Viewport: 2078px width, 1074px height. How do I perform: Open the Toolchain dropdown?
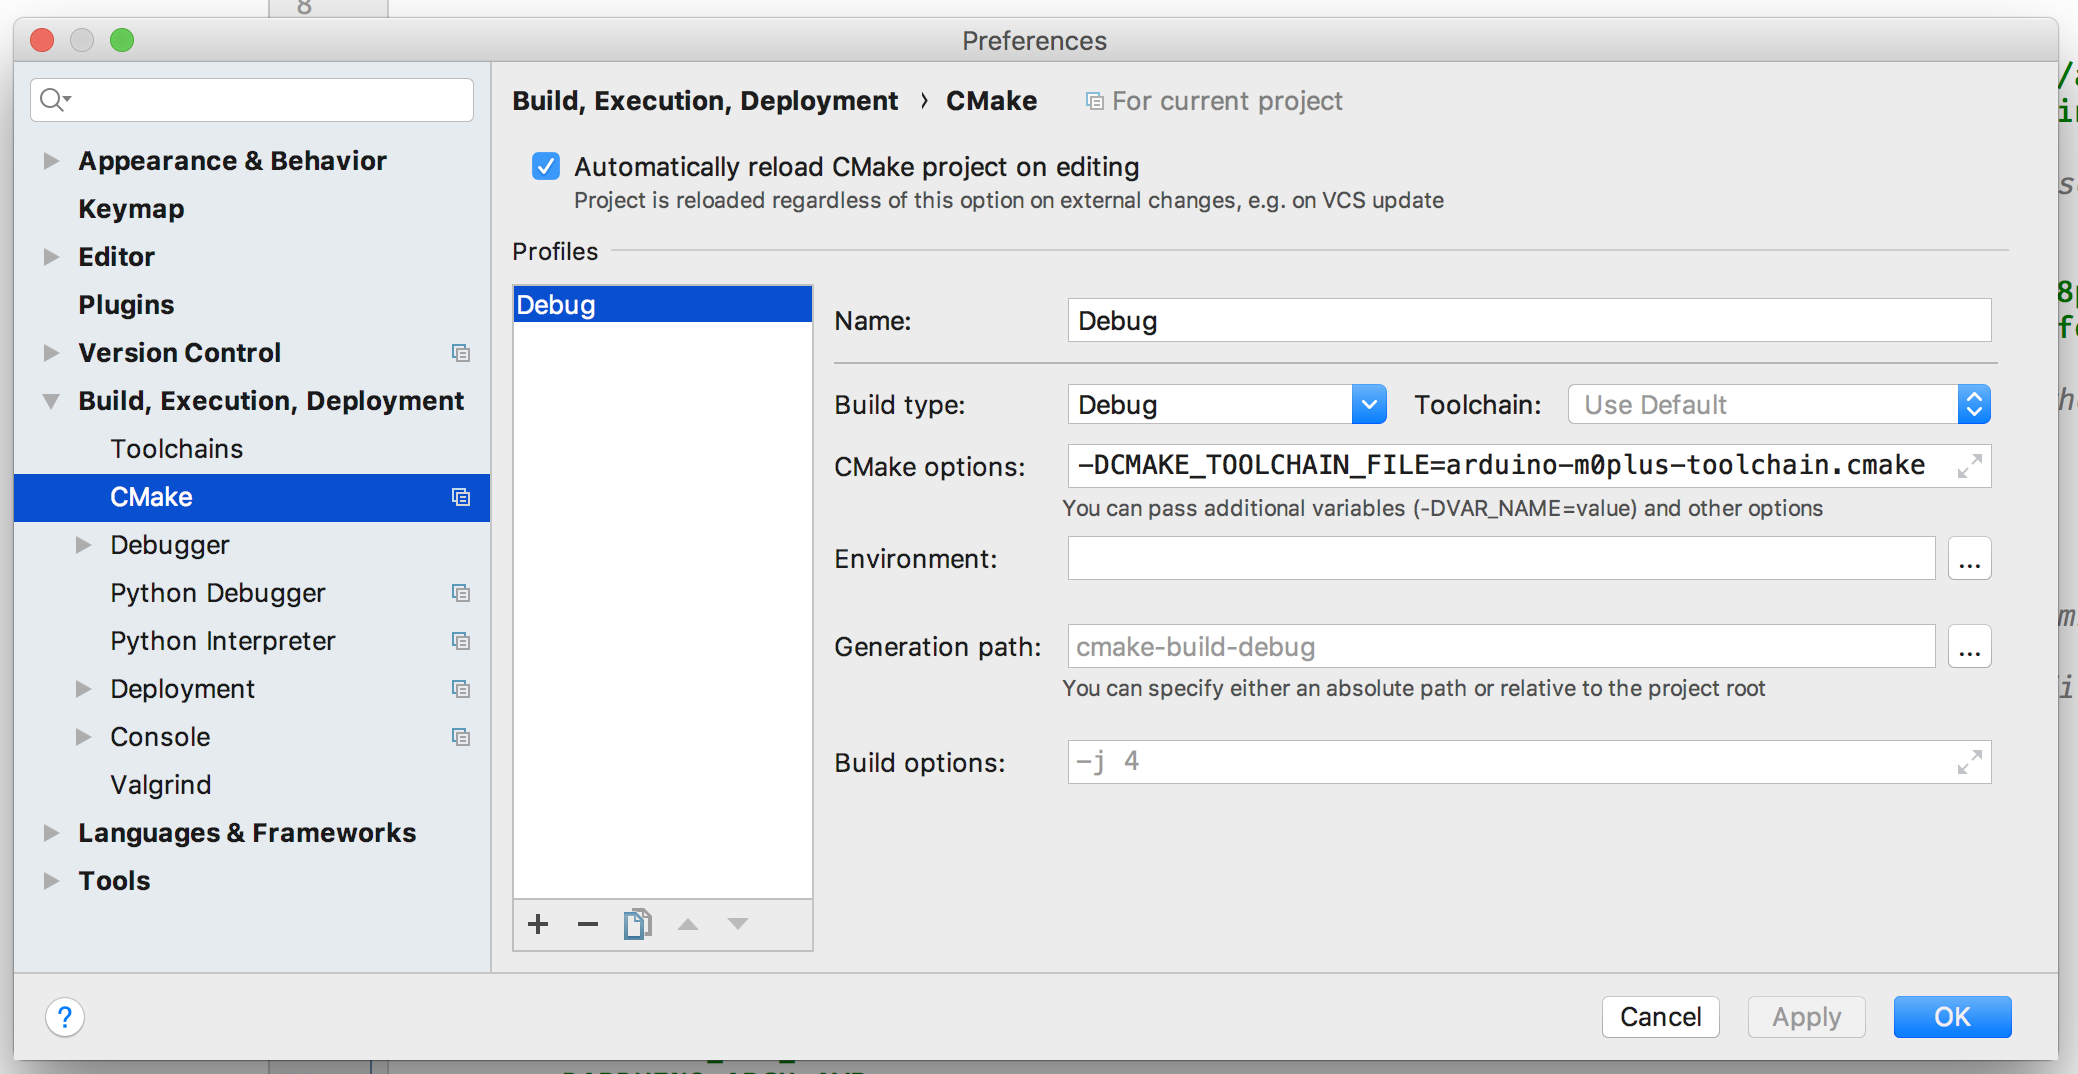pos(1974,404)
